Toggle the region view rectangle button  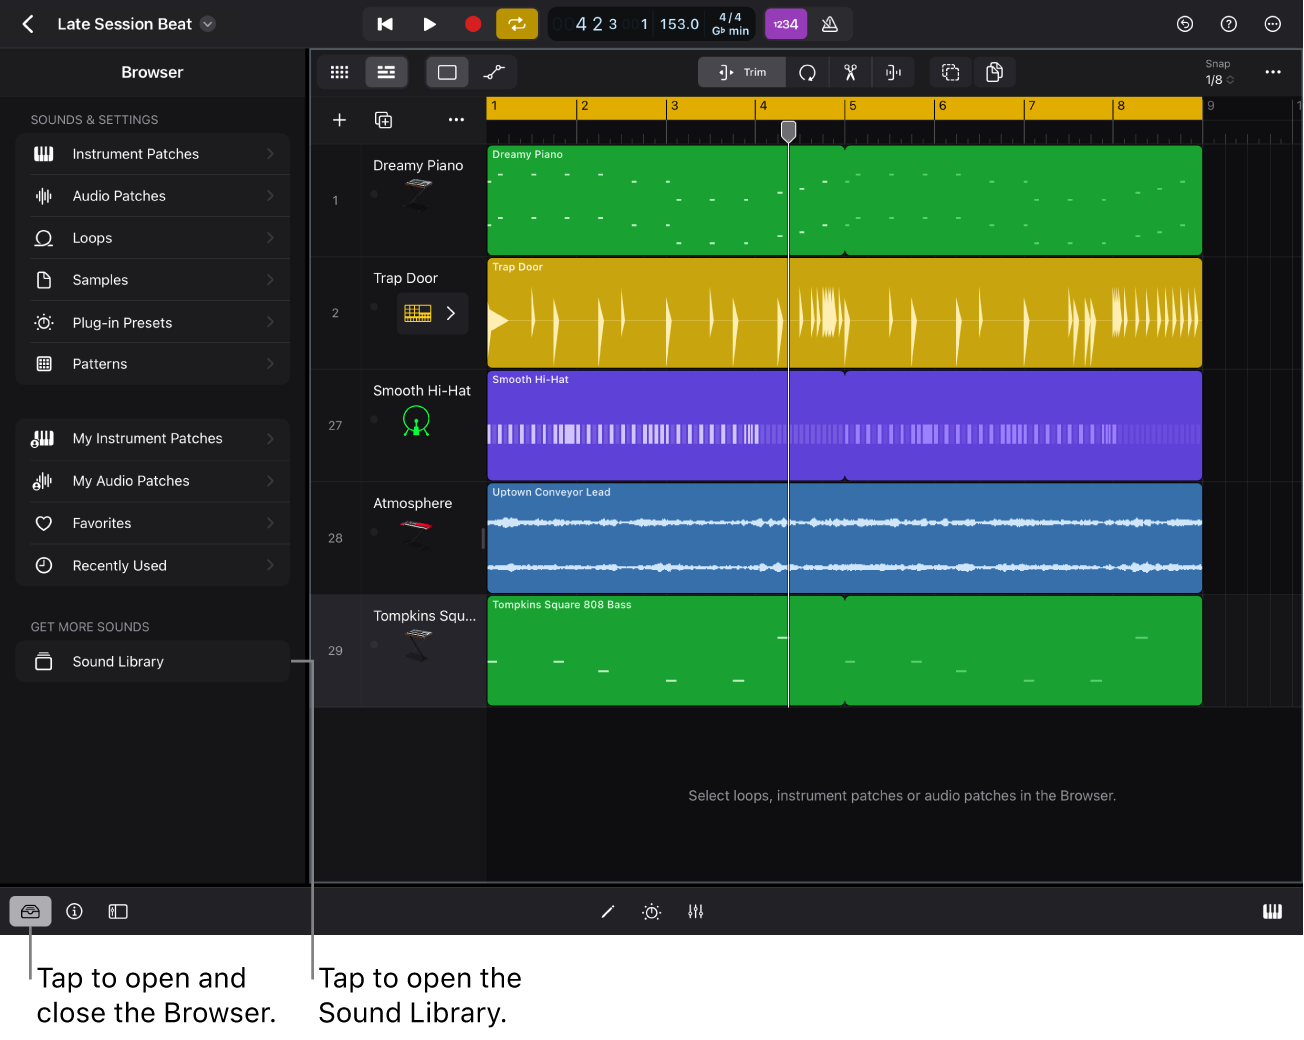tap(447, 72)
